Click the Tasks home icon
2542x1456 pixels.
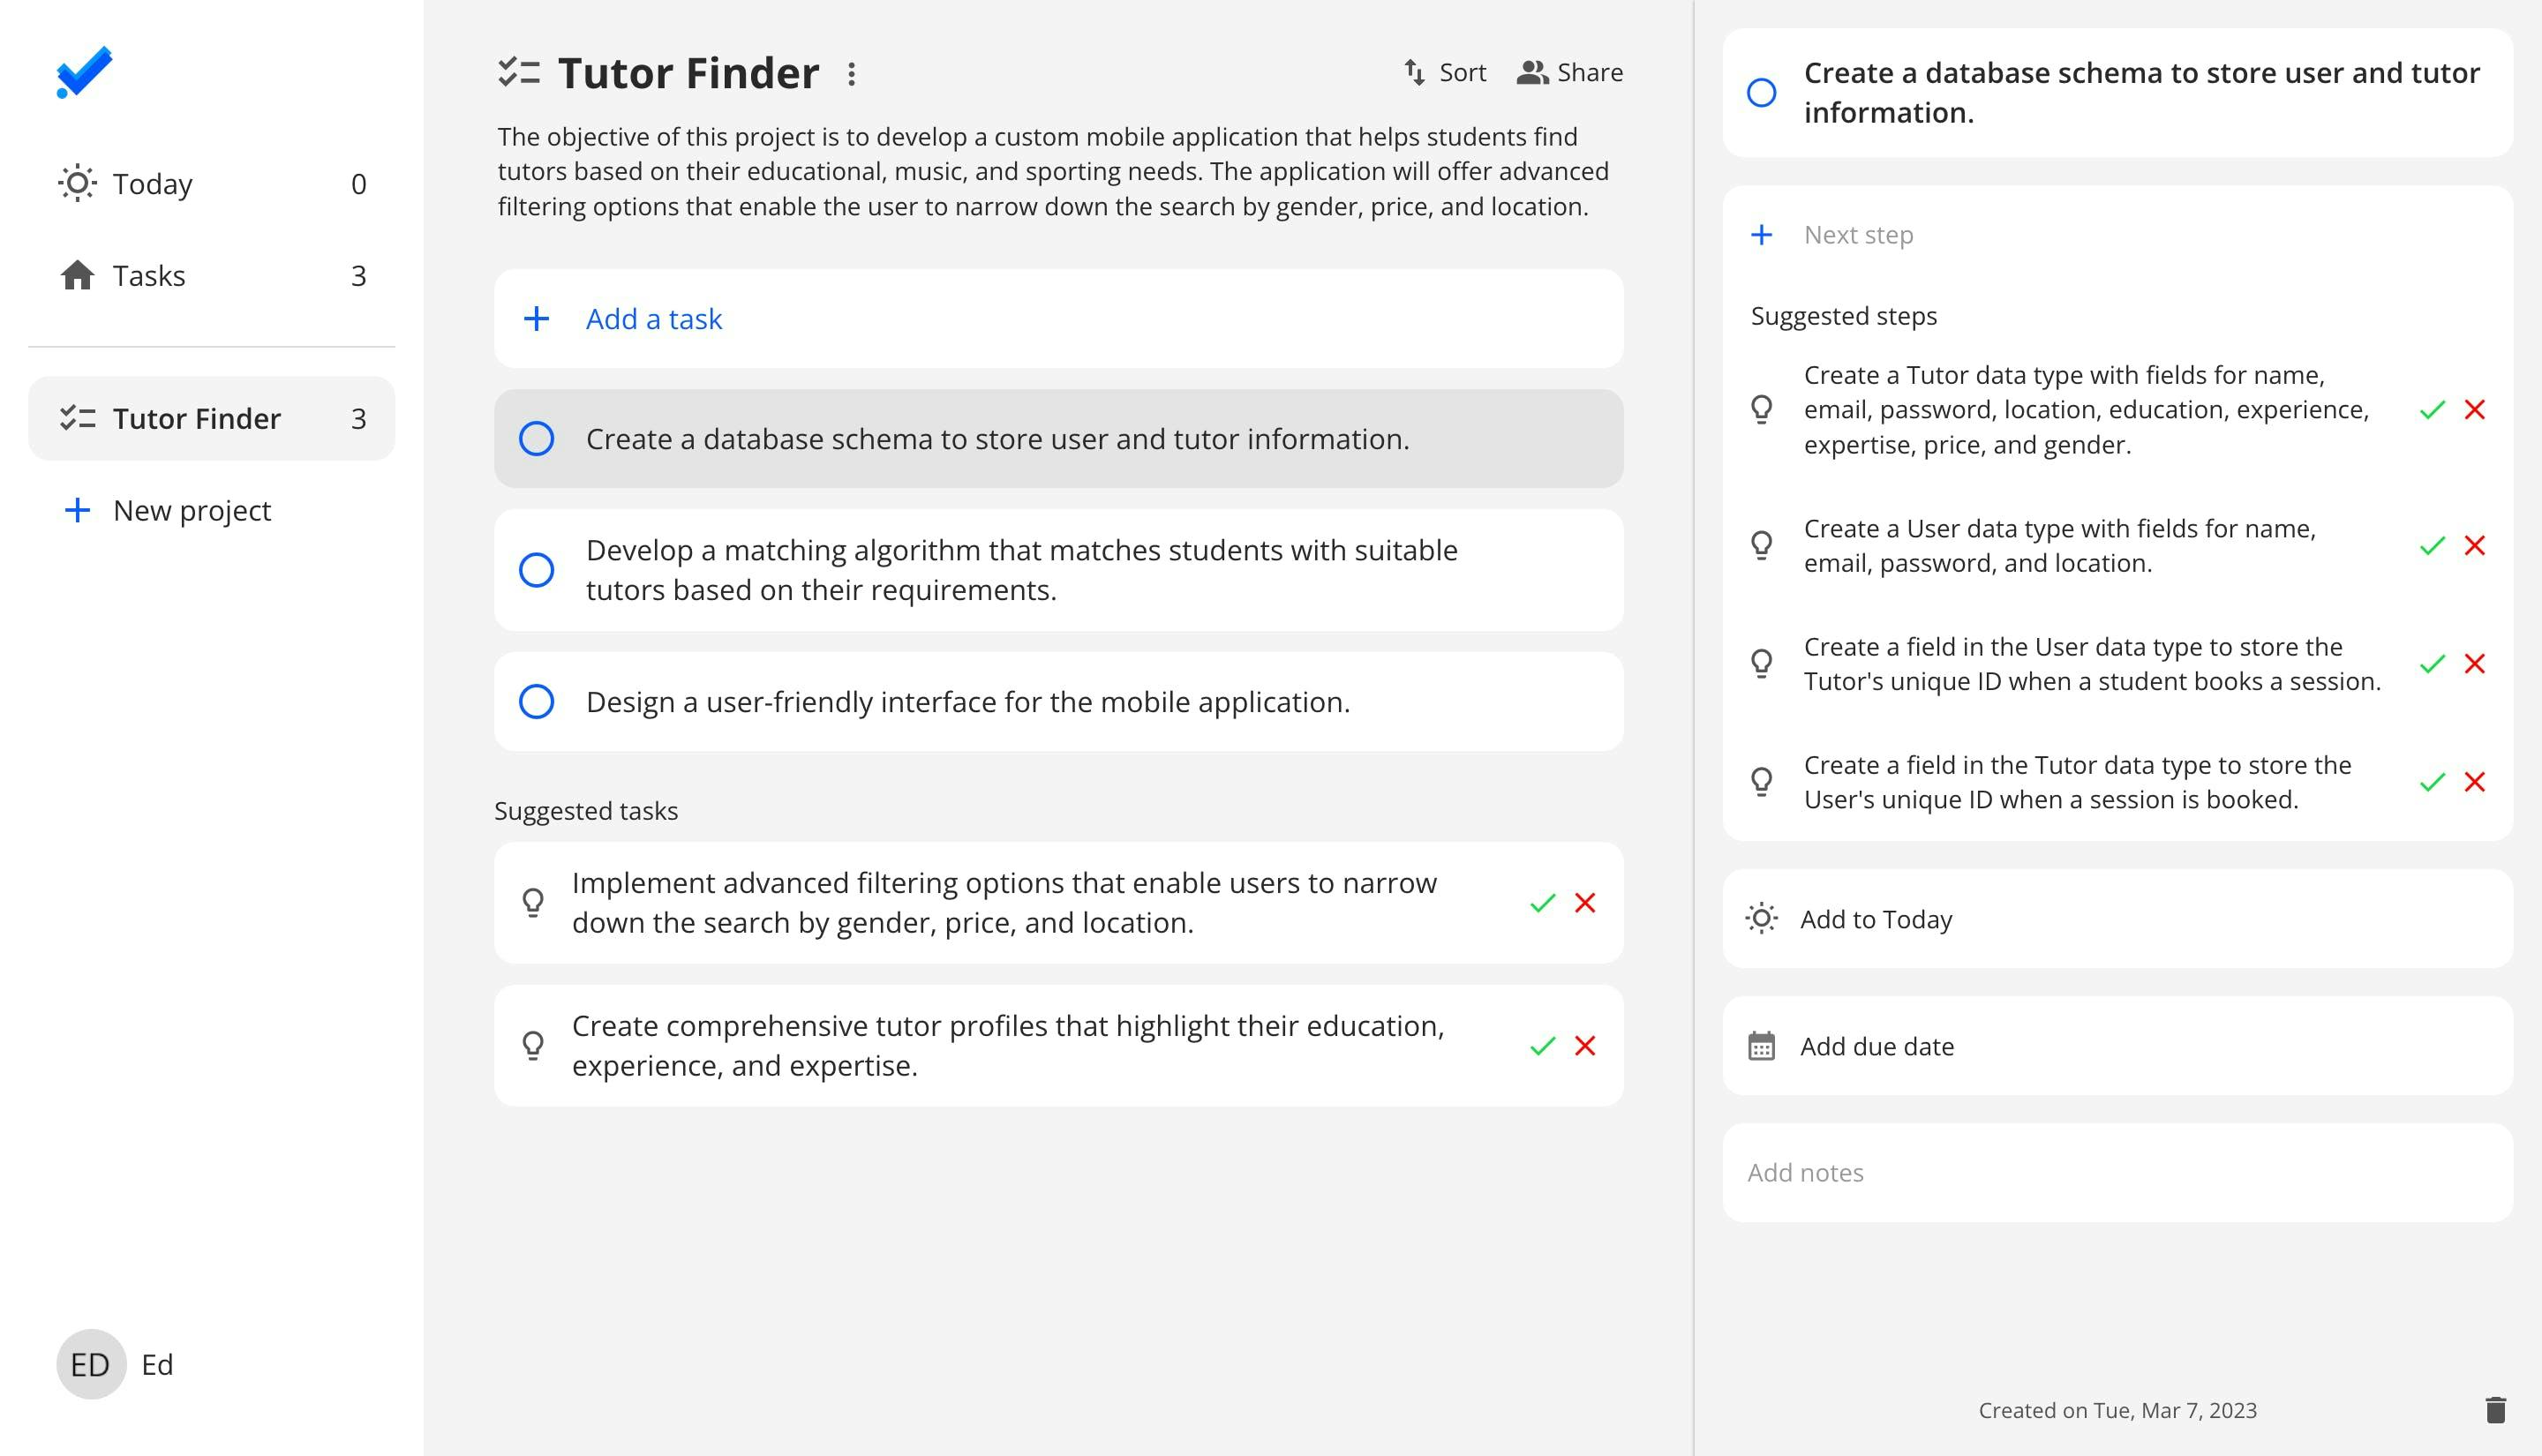[78, 275]
